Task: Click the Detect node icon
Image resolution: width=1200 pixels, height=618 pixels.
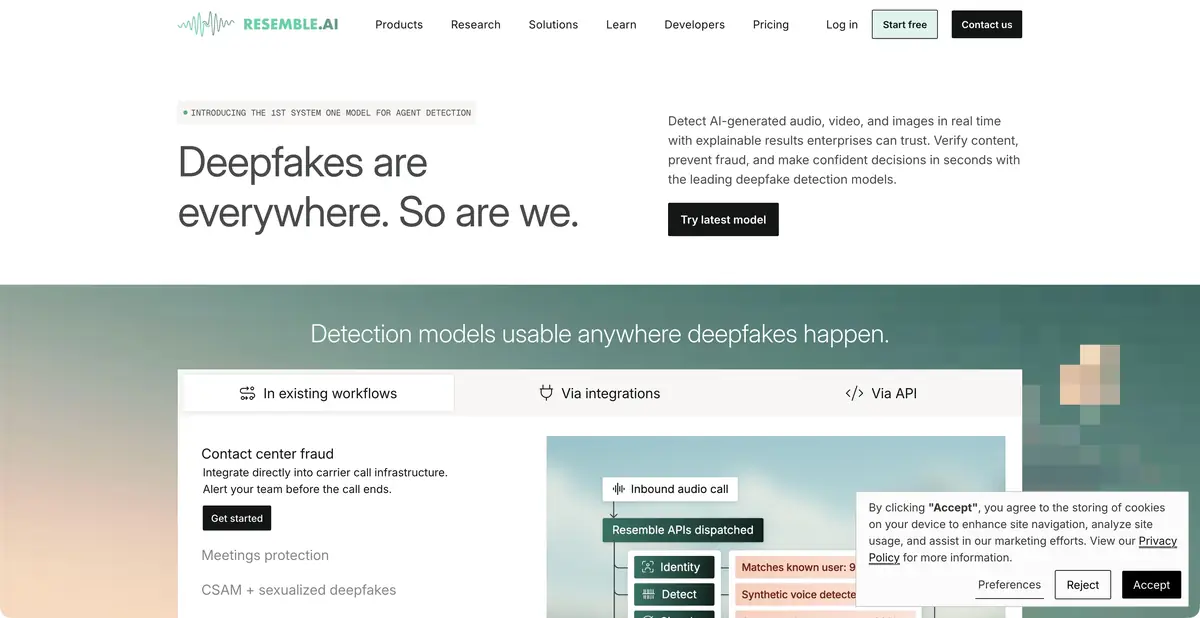Action: 648,594
